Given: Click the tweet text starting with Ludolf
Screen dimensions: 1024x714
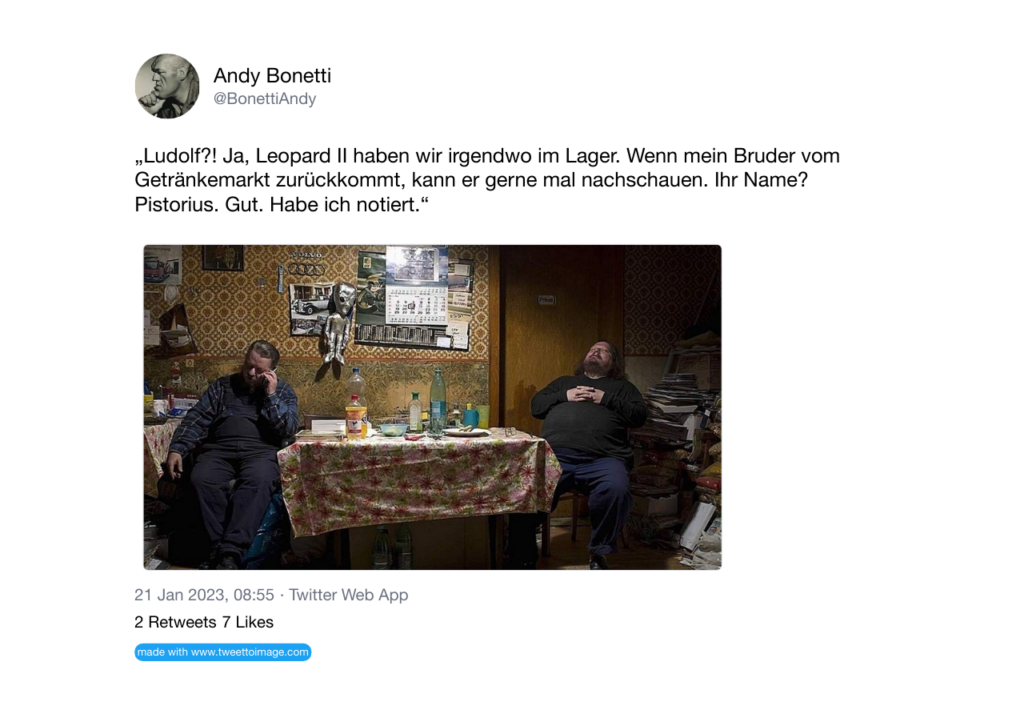Looking at the screenshot, I should (x=487, y=180).
